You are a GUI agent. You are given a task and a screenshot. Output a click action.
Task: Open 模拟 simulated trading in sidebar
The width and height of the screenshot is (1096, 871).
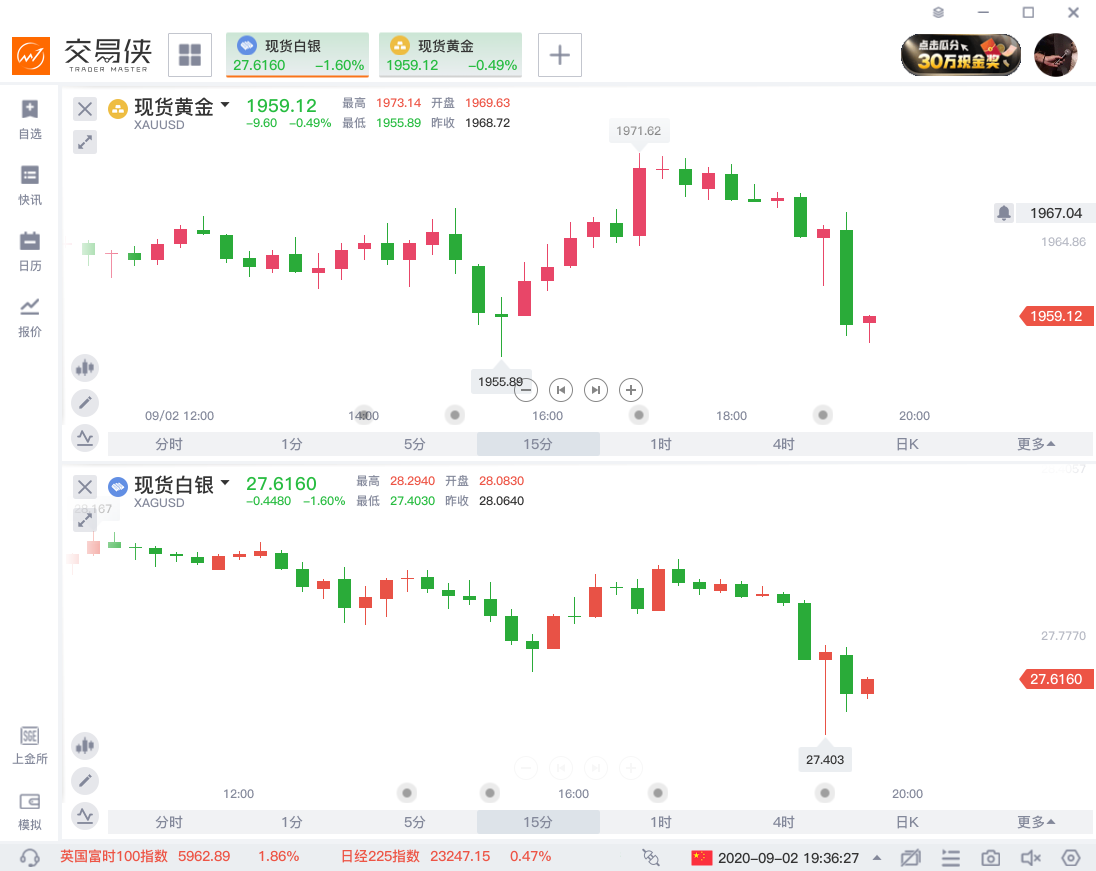[x=30, y=810]
